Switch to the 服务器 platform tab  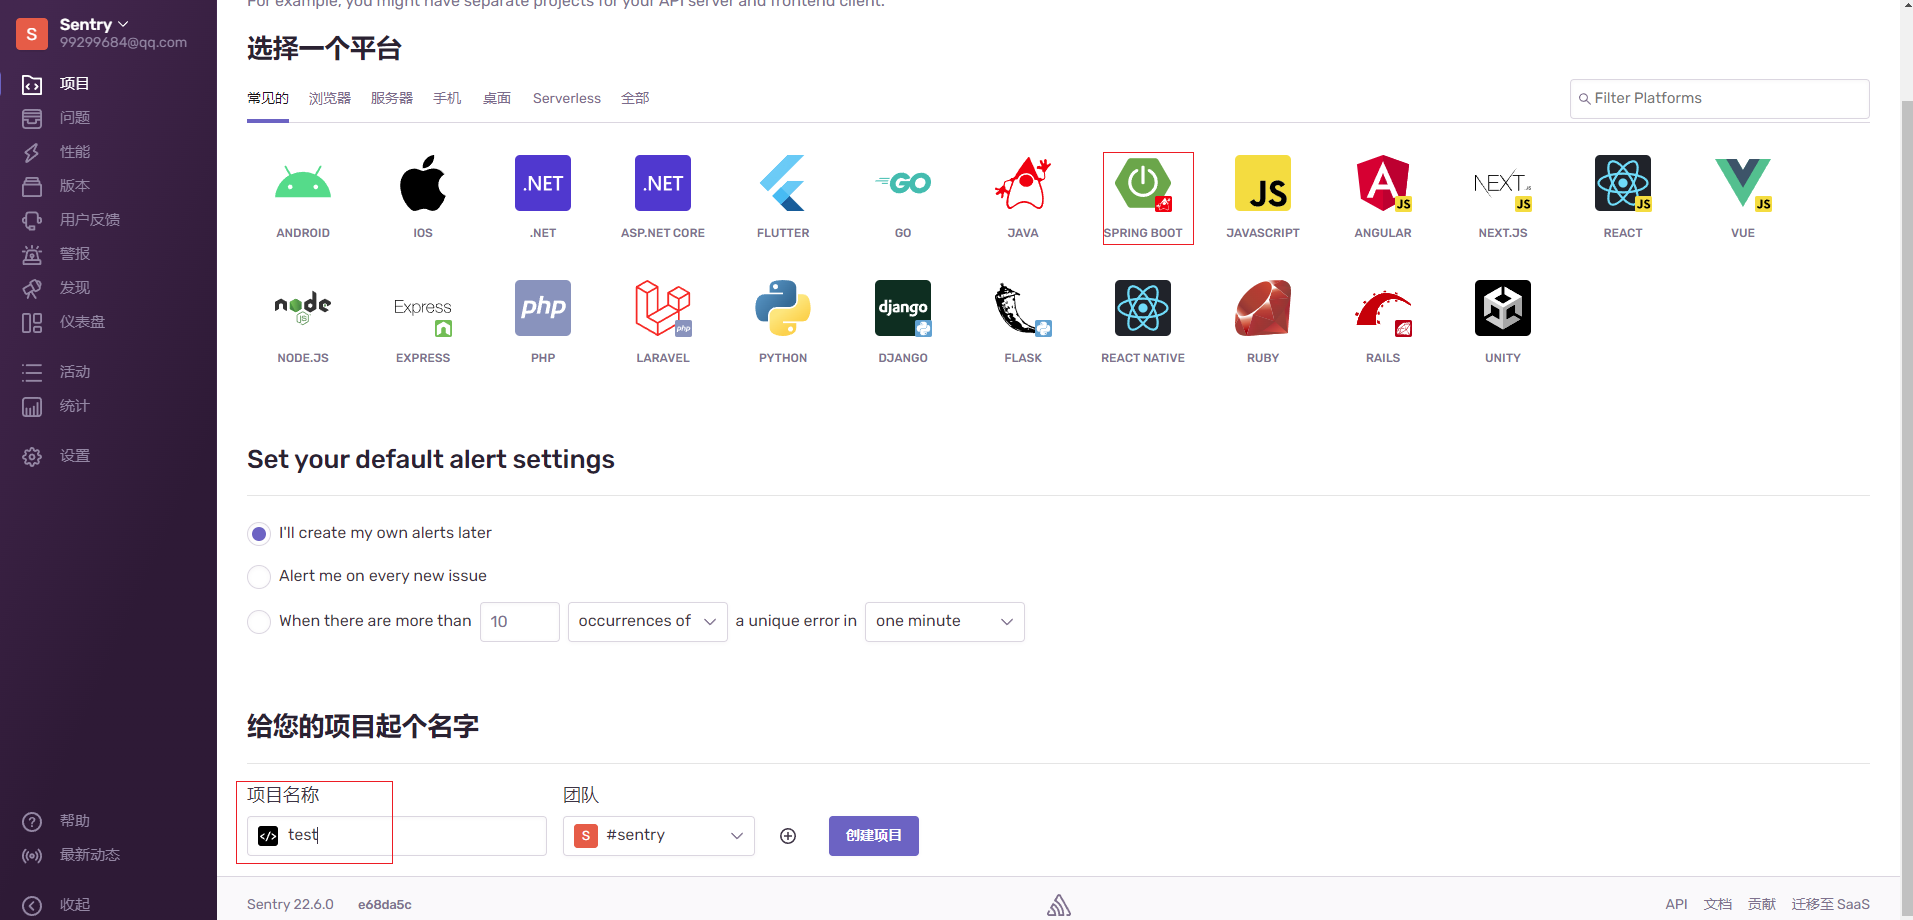pos(392,98)
